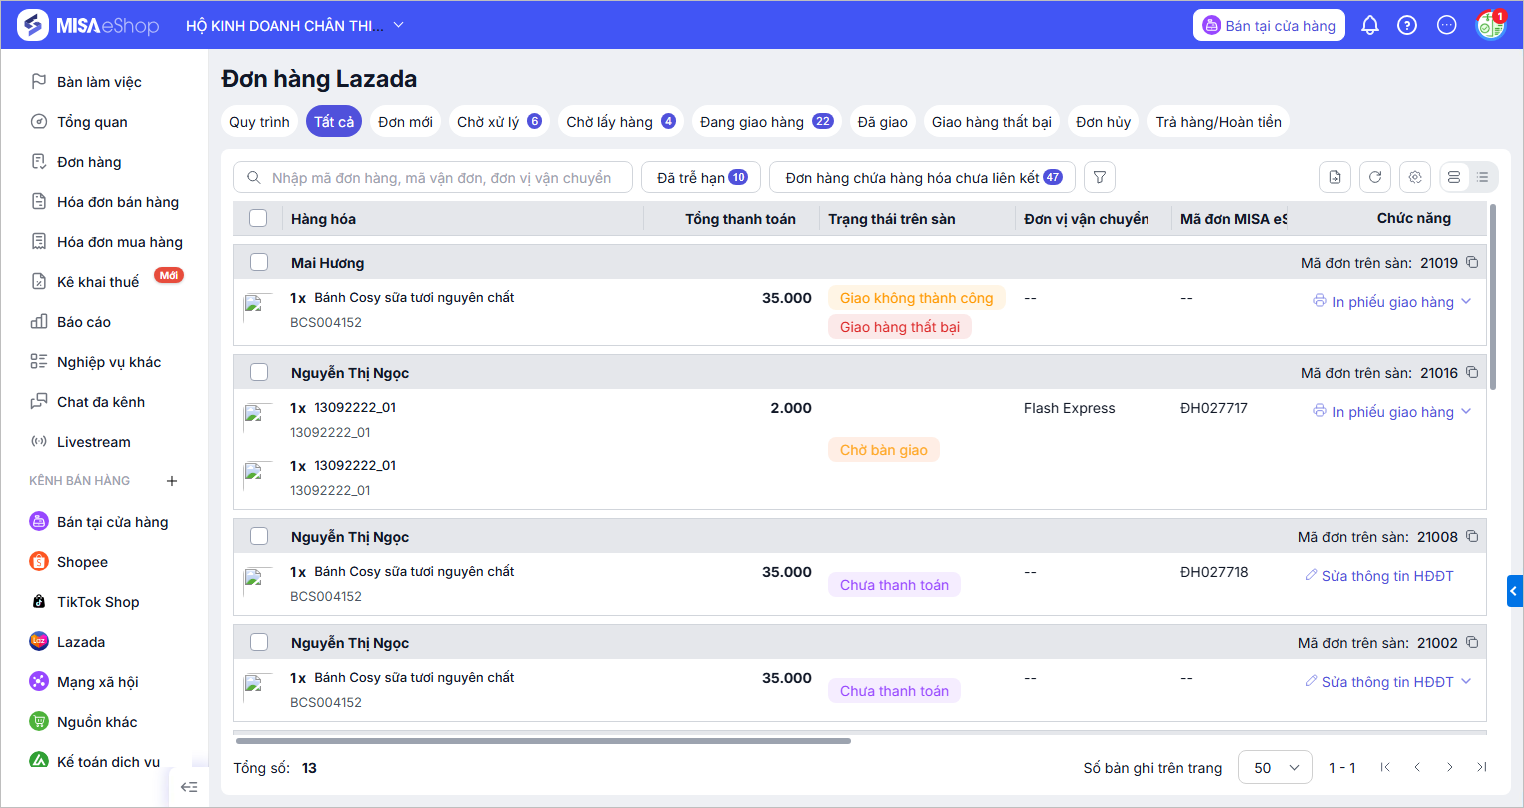1524x808 pixels.
Task: Add a new sales channel
Action: [172, 481]
